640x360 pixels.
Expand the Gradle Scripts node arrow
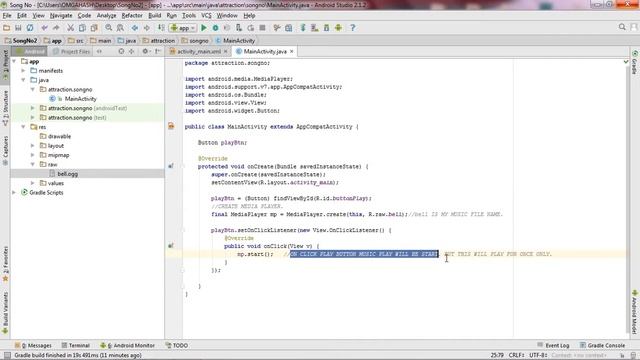pyautogui.click(x=14, y=193)
